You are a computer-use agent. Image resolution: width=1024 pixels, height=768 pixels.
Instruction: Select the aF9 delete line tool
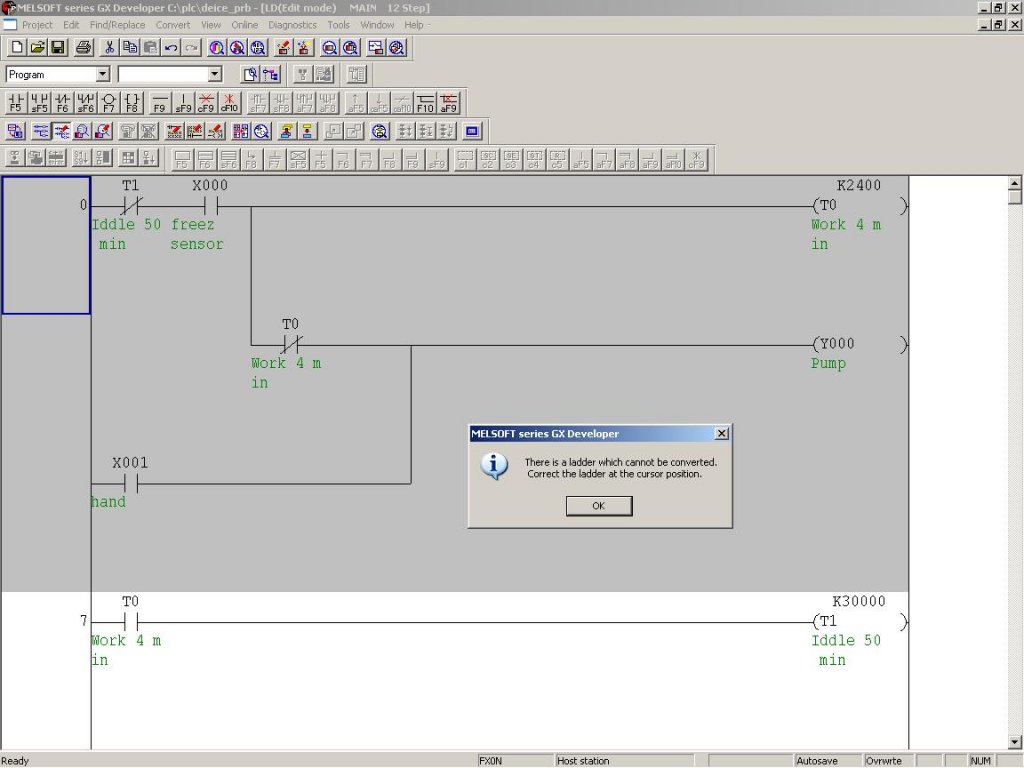[449, 103]
